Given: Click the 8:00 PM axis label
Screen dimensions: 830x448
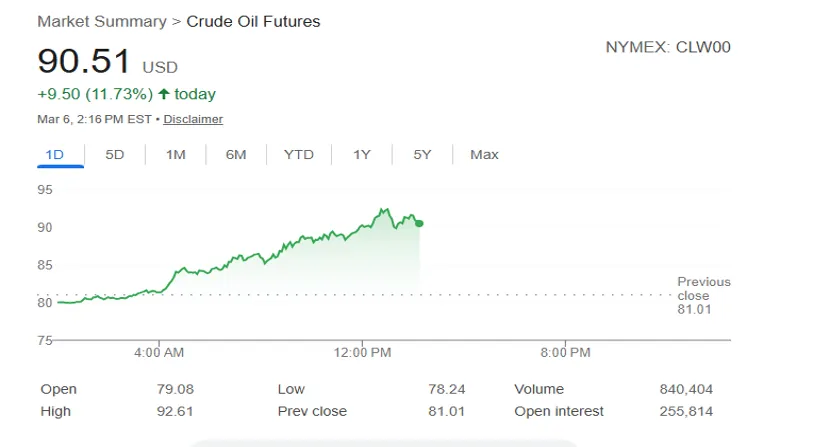Looking at the screenshot, I should pos(566,352).
